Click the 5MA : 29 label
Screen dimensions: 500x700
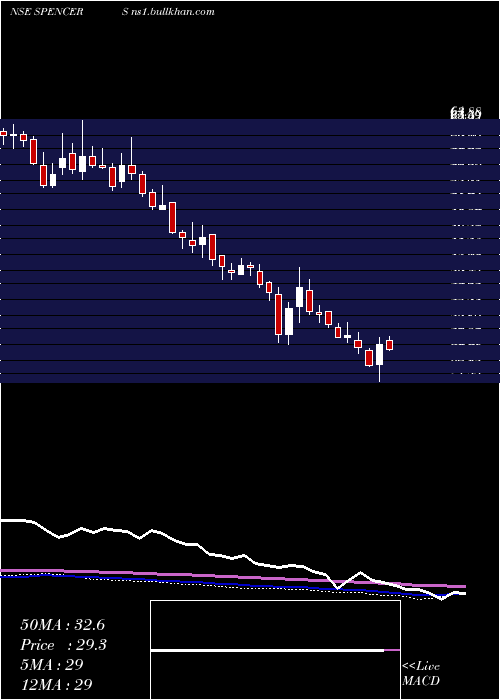pyautogui.click(x=52, y=665)
